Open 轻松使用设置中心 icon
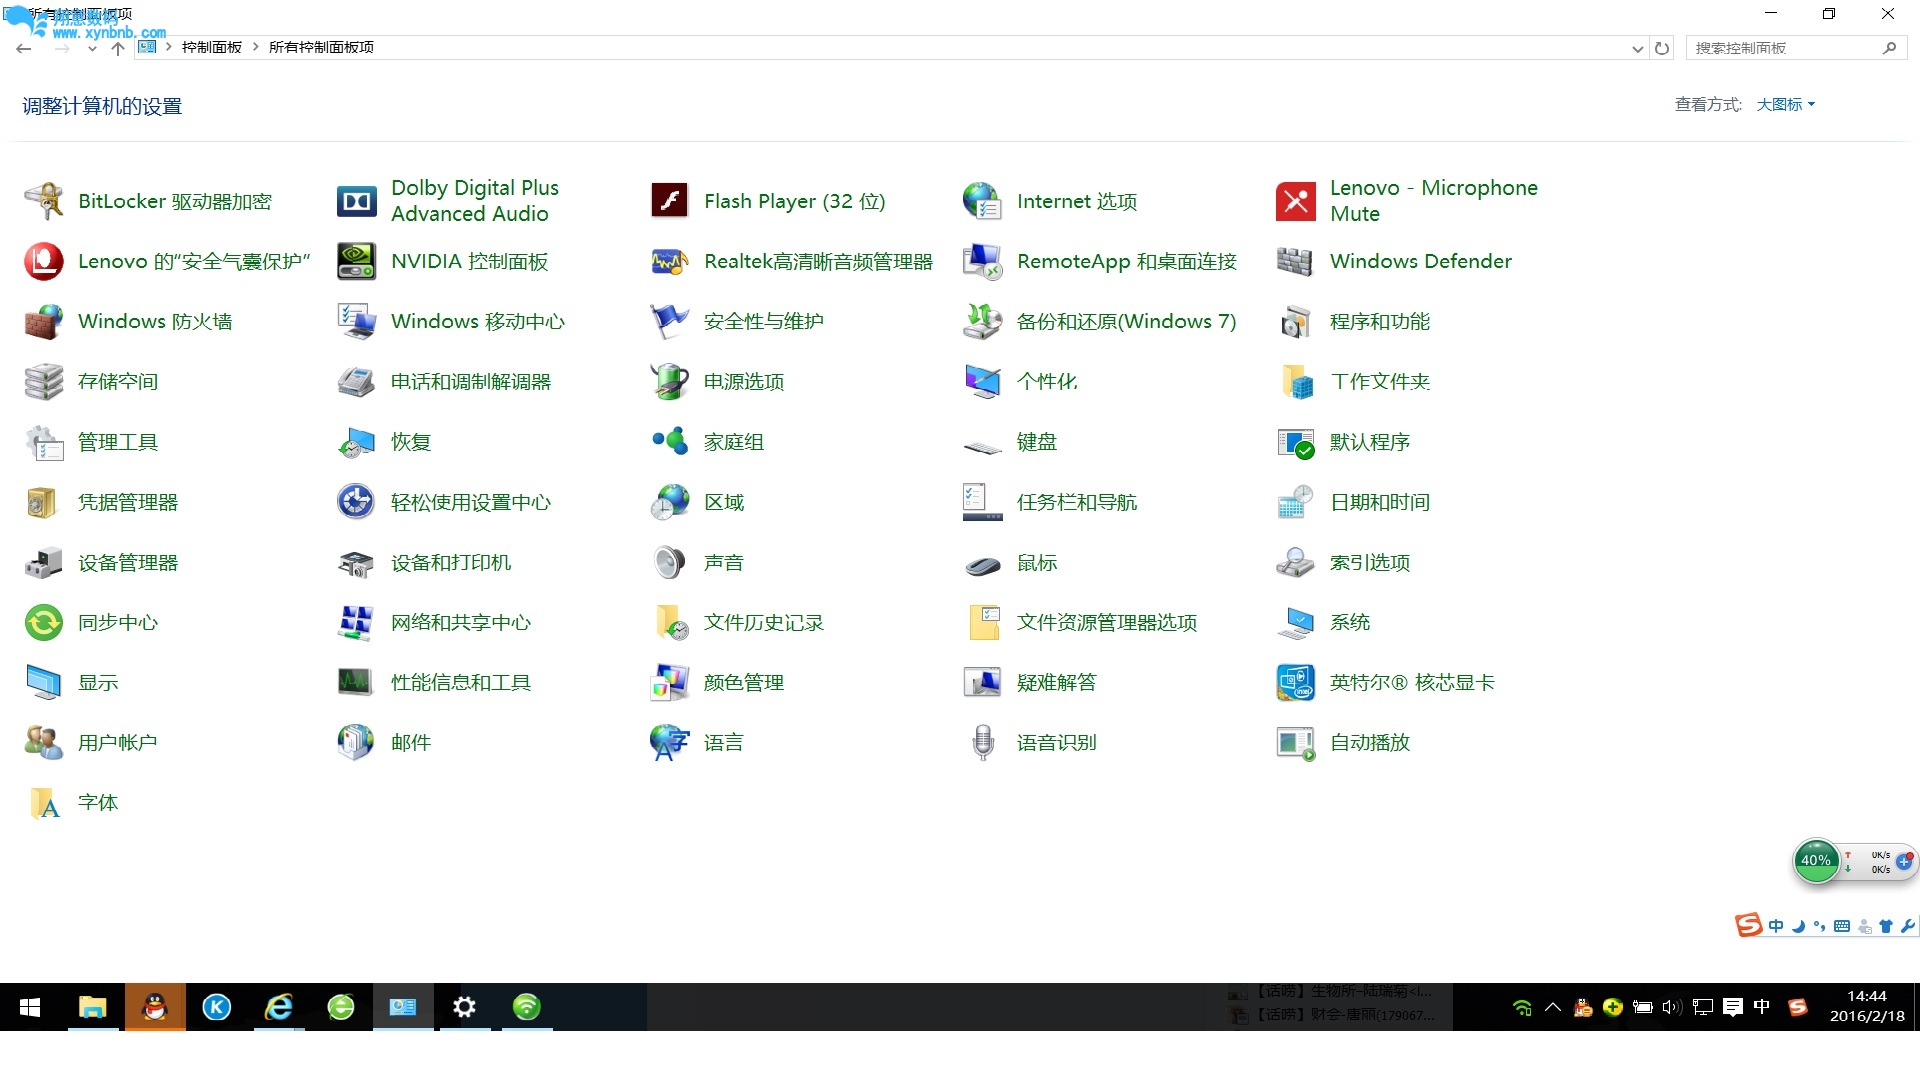The width and height of the screenshot is (1920, 1080). [x=357, y=502]
